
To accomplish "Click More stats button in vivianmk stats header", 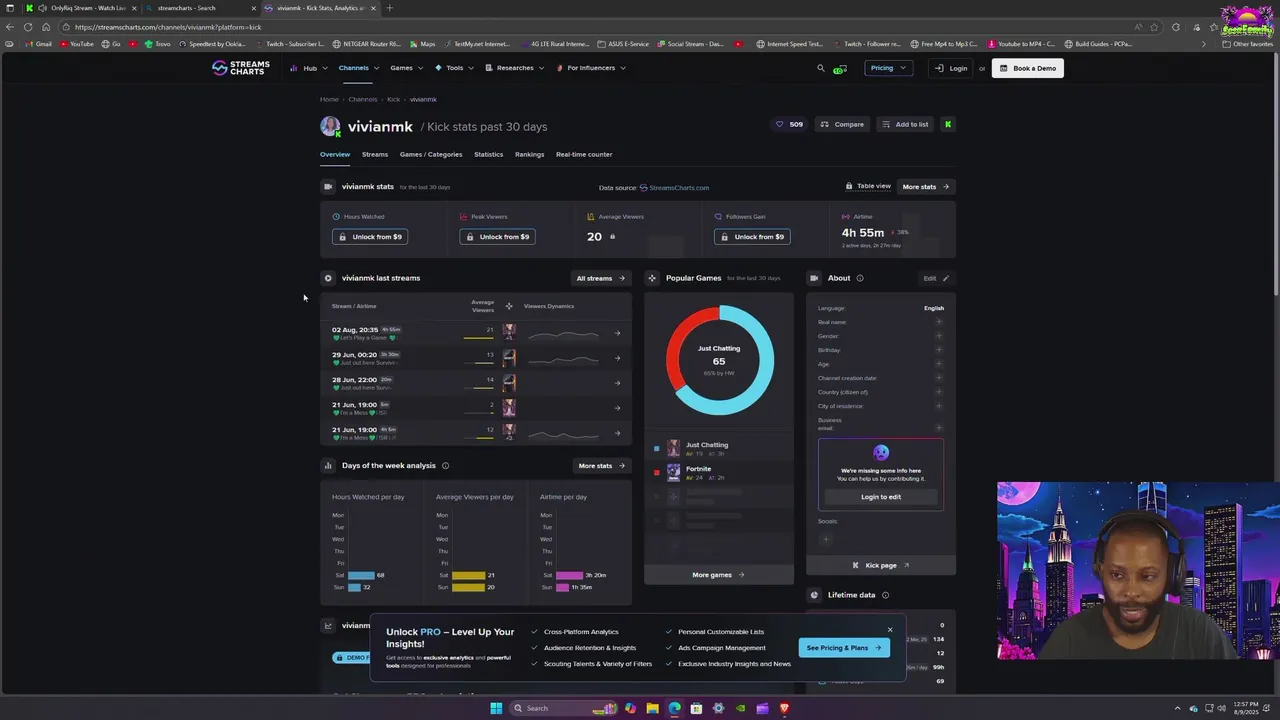I will point(926,186).
